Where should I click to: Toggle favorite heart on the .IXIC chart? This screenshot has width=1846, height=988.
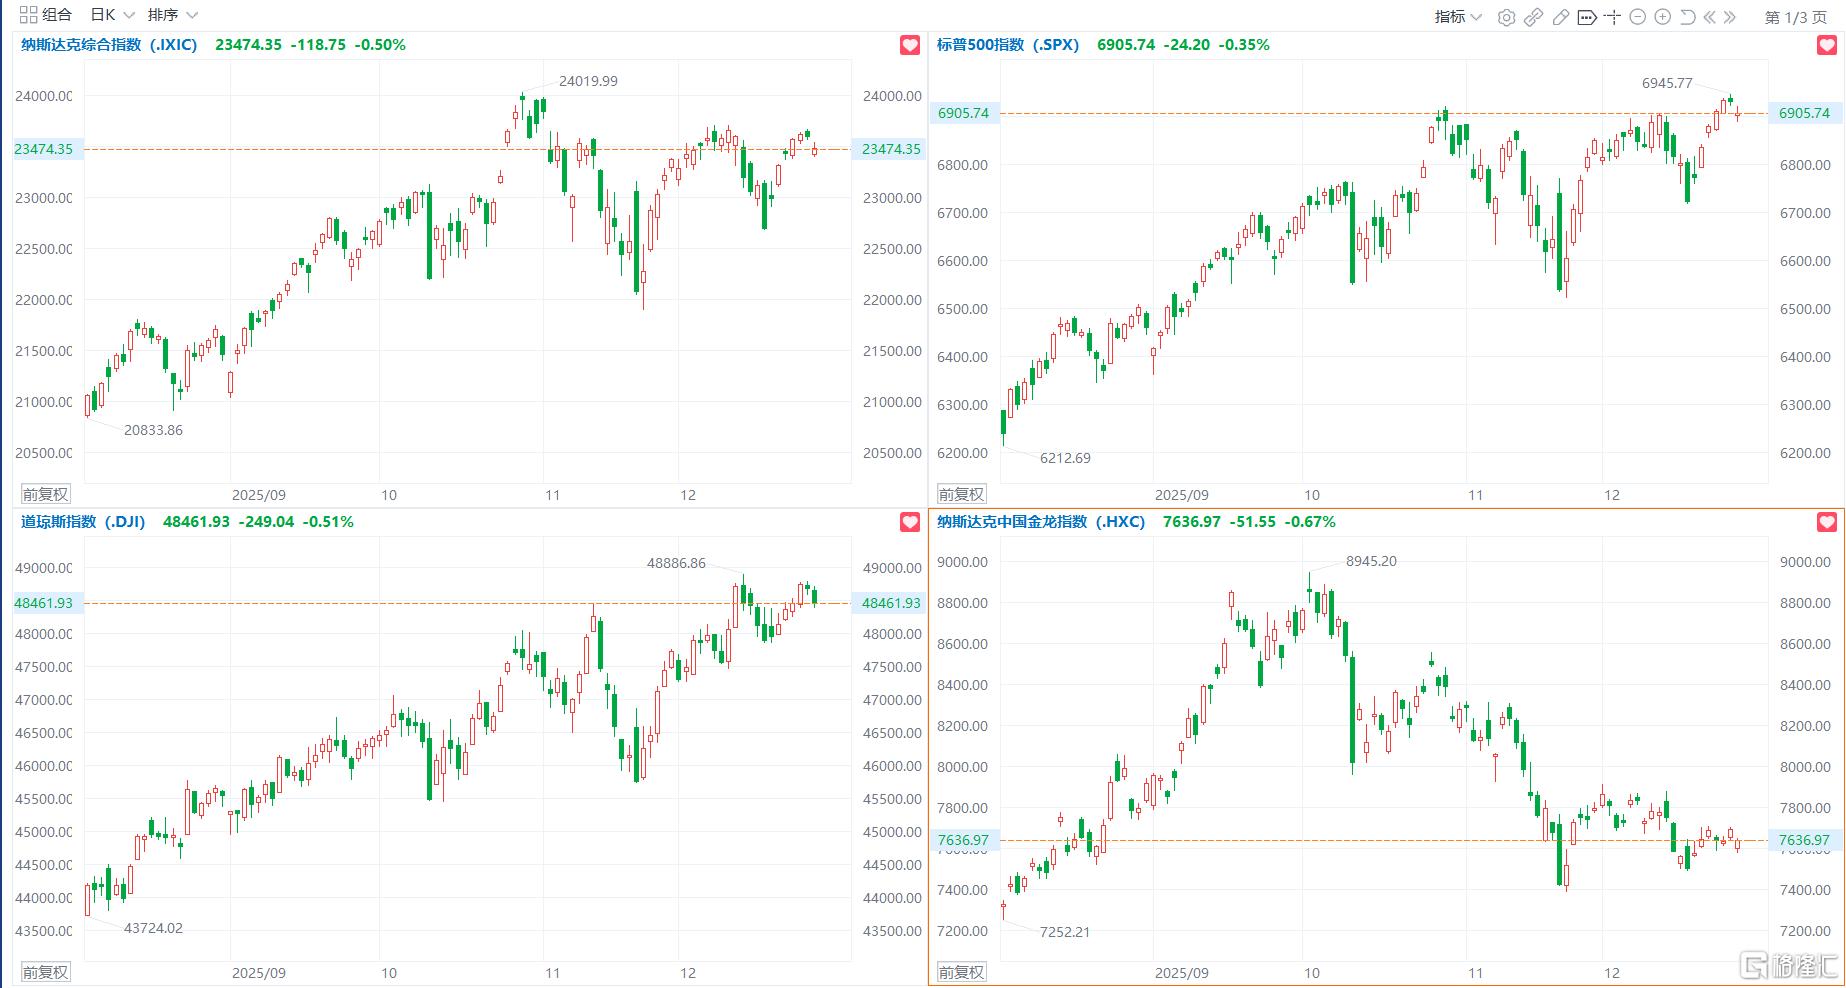(909, 45)
